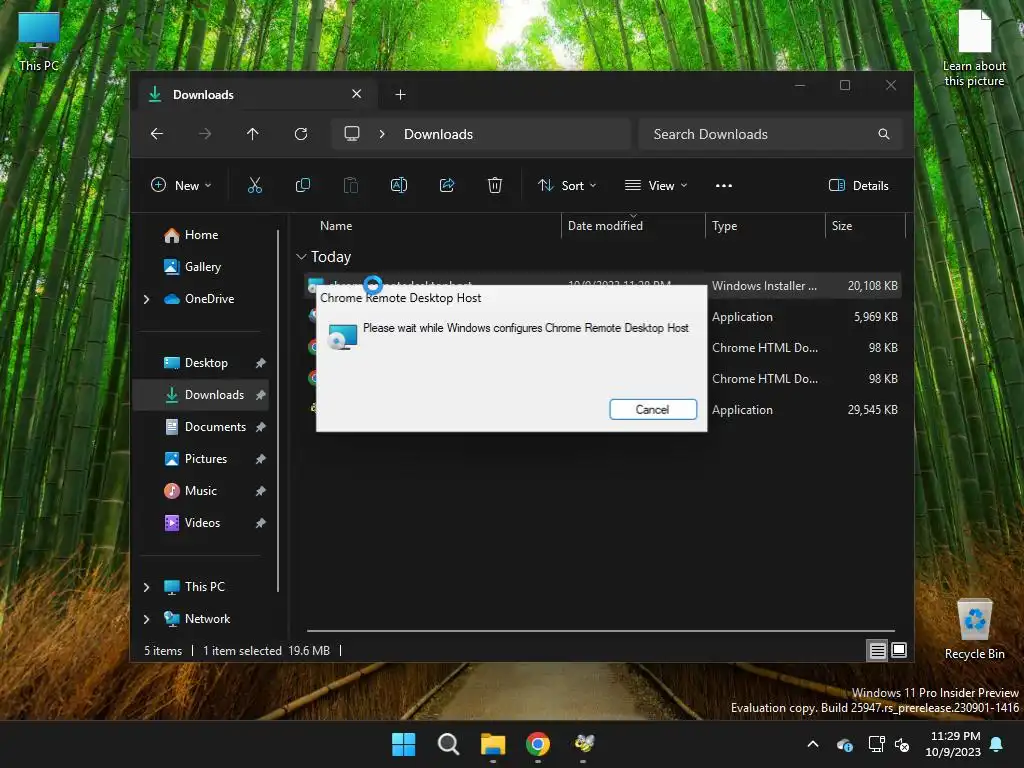The height and width of the screenshot is (768, 1024).
Task: Click the Copy icon in toolbar
Action: (x=302, y=185)
